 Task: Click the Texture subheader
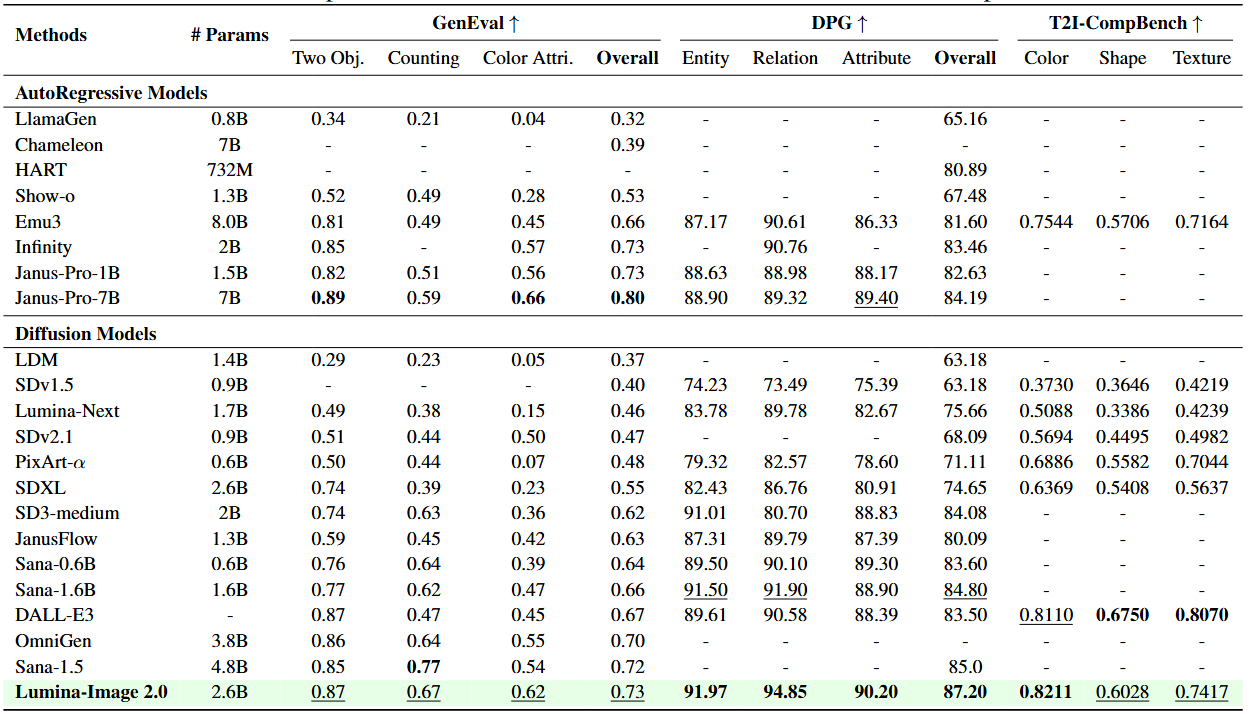[1202, 58]
